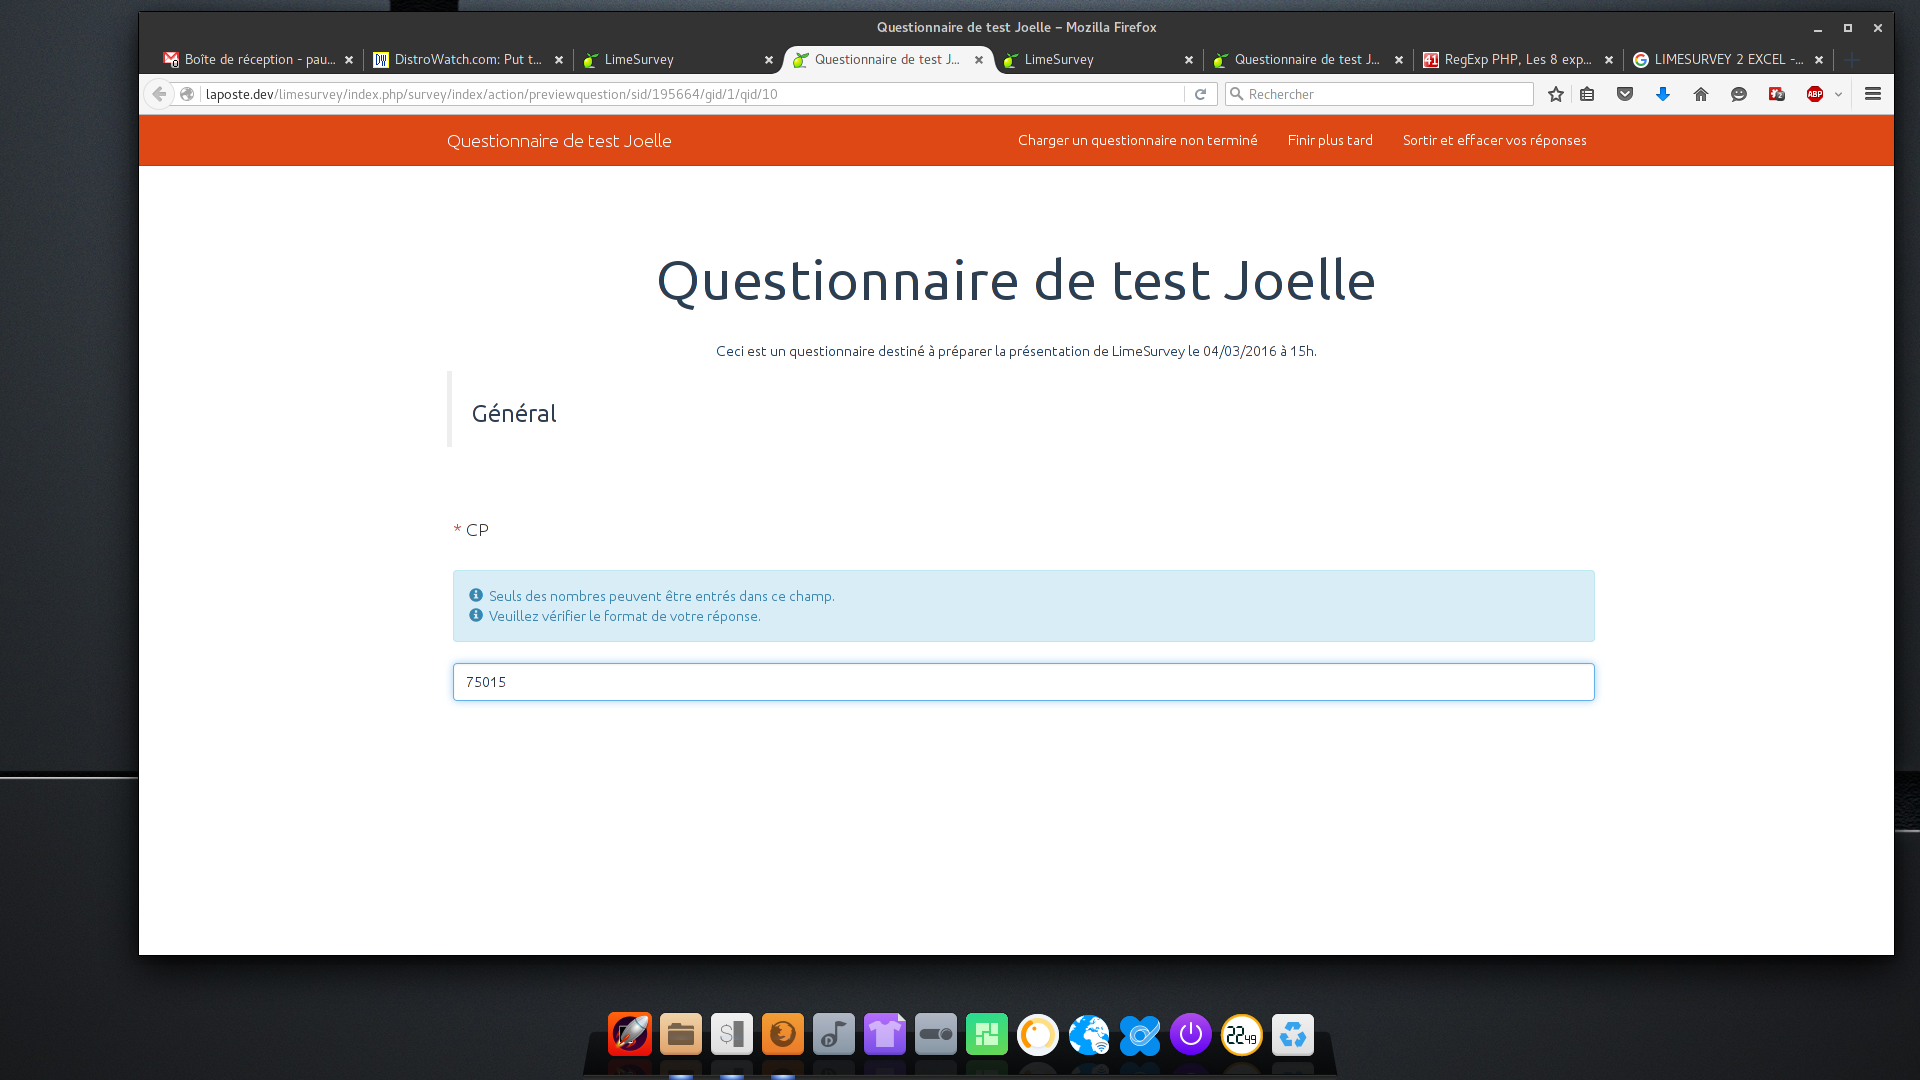This screenshot has width=1920, height=1080.
Task: Open the purple power icon in dock
Action: click(1190, 1035)
